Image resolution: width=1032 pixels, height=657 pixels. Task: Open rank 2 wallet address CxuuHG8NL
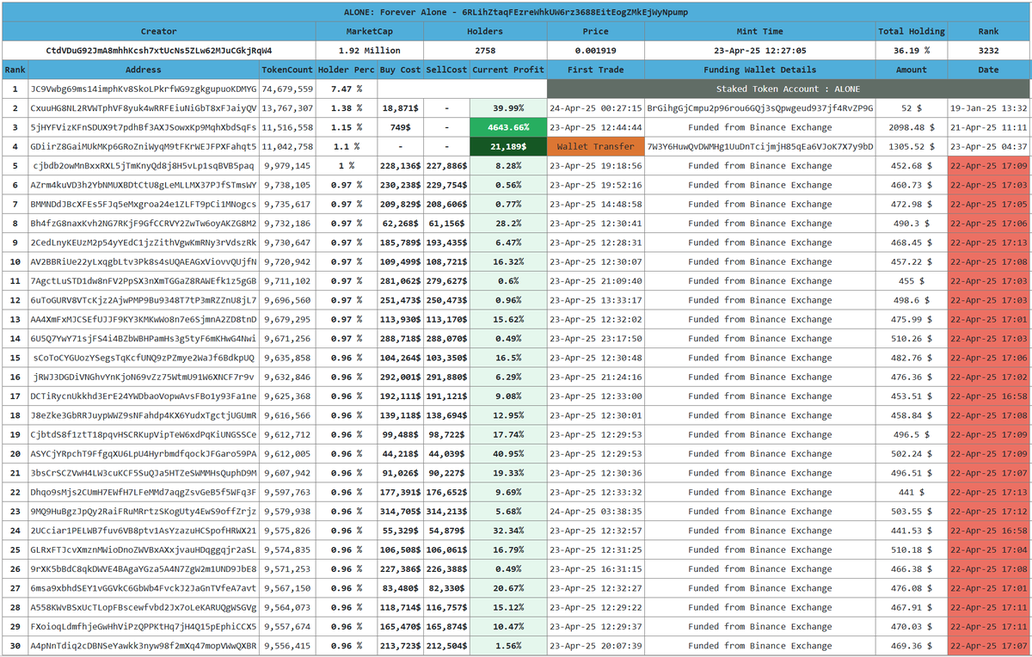[x=143, y=108]
